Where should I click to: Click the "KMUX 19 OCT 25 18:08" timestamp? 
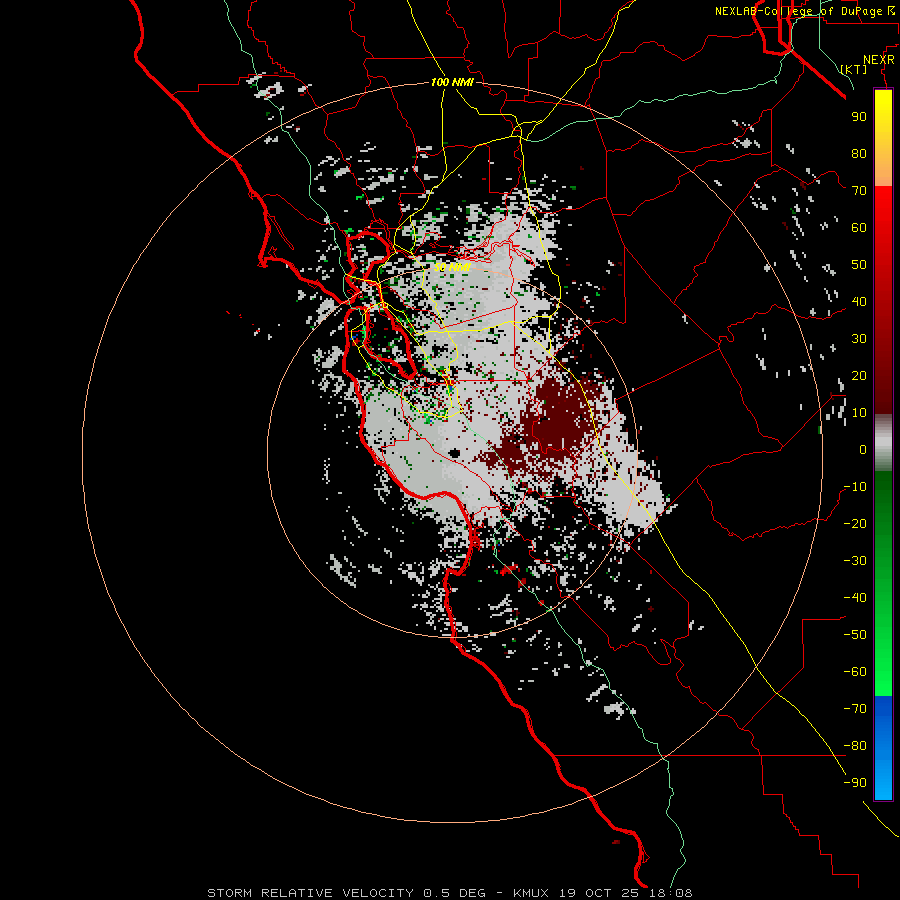pyautogui.click(x=603, y=893)
